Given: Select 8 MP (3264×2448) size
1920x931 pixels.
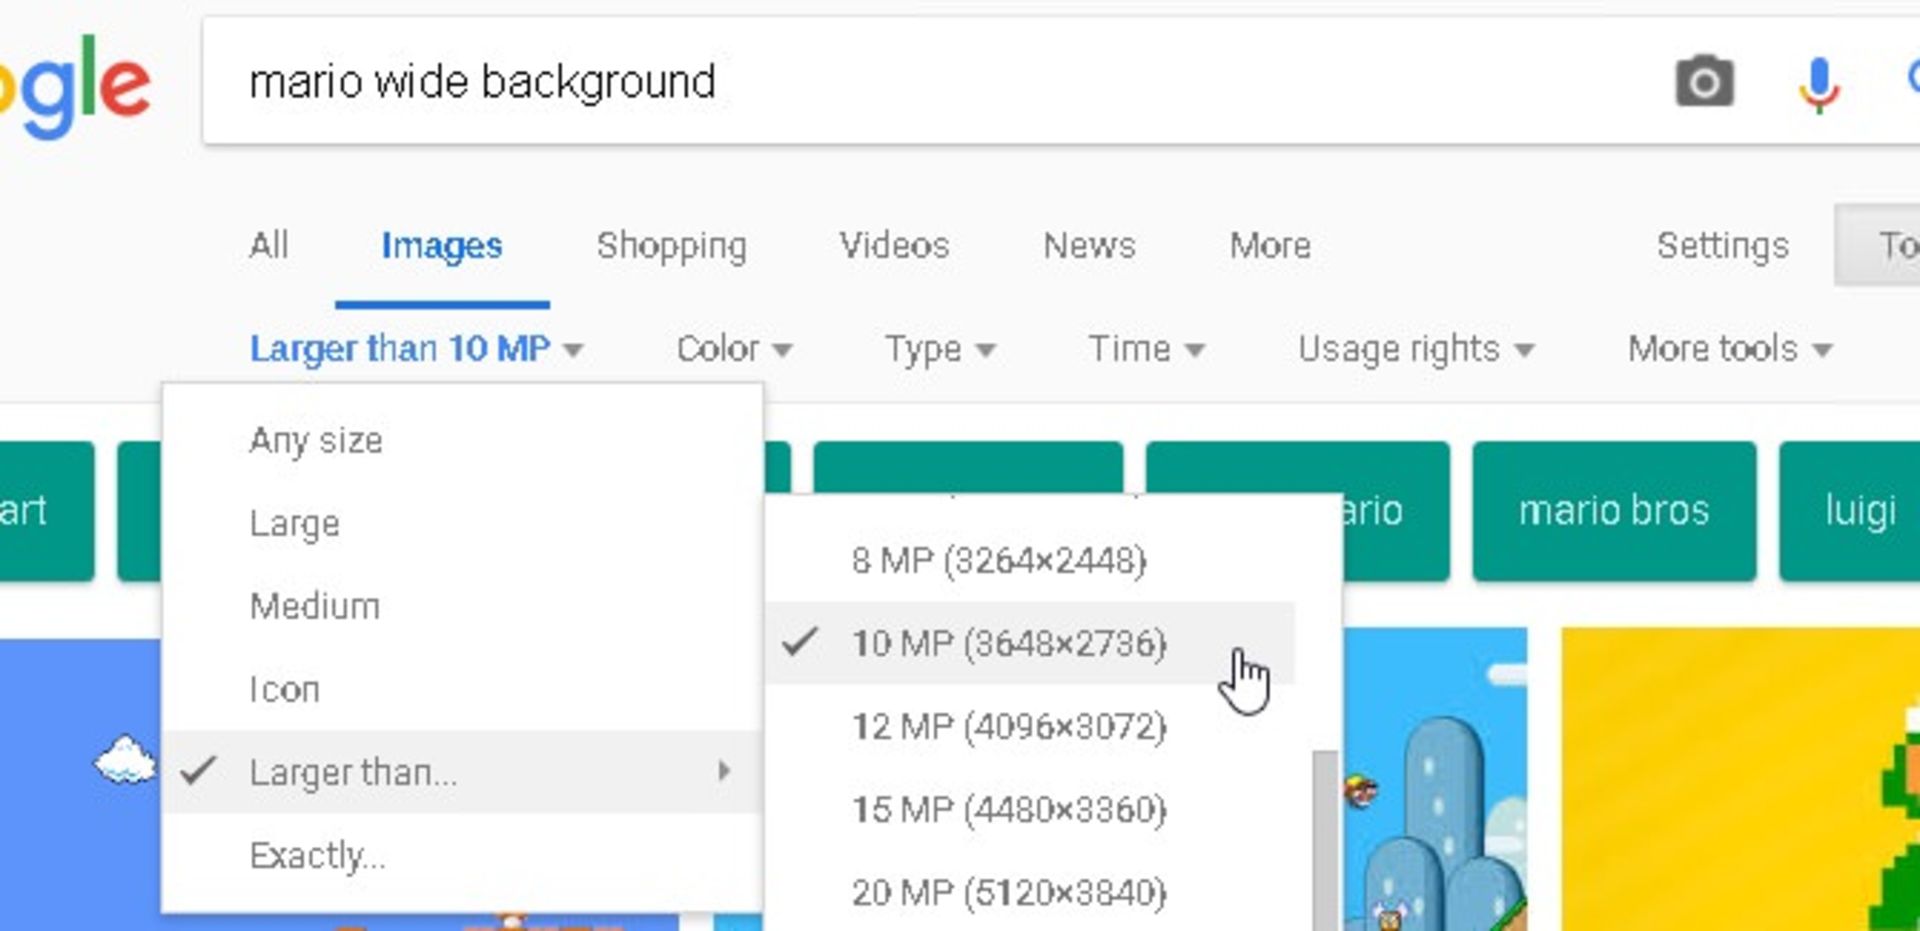Looking at the screenshot, I should (1031, 560).
